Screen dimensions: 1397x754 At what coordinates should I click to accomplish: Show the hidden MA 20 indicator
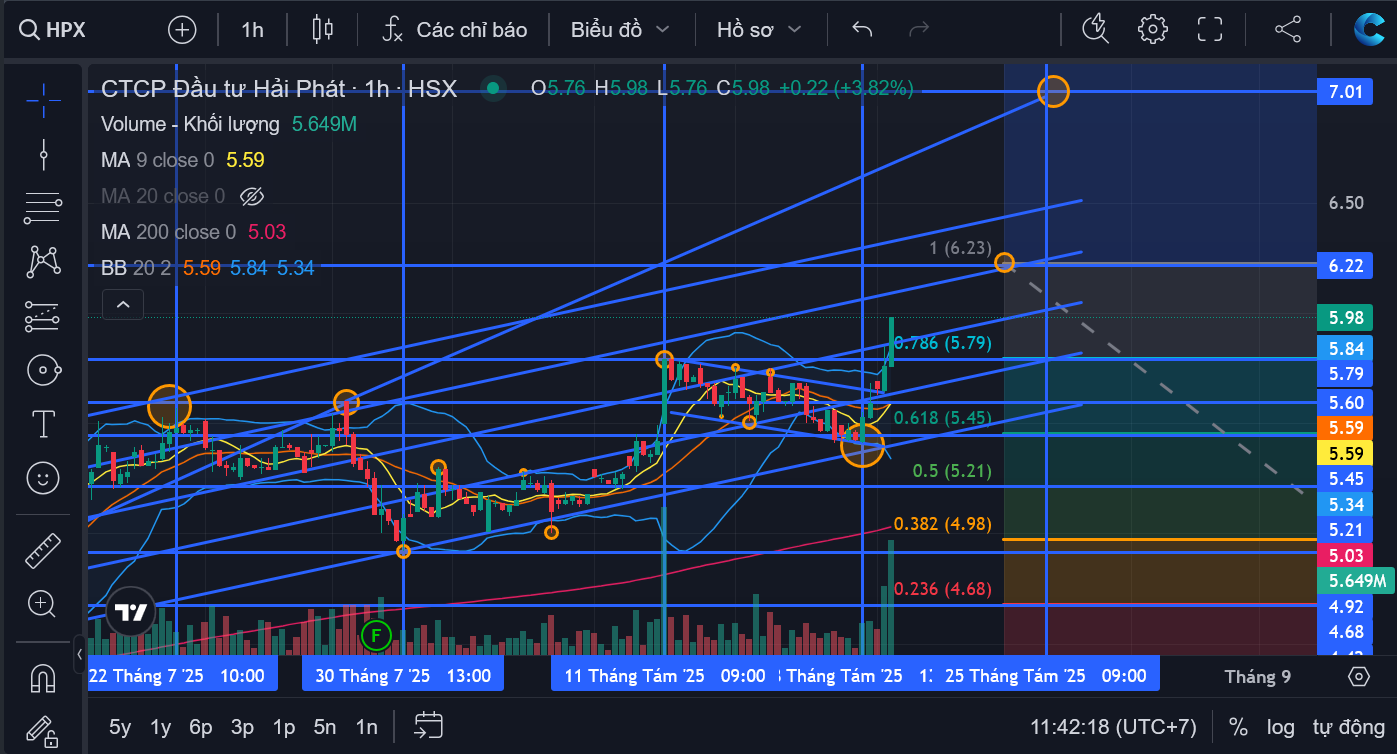252,196
